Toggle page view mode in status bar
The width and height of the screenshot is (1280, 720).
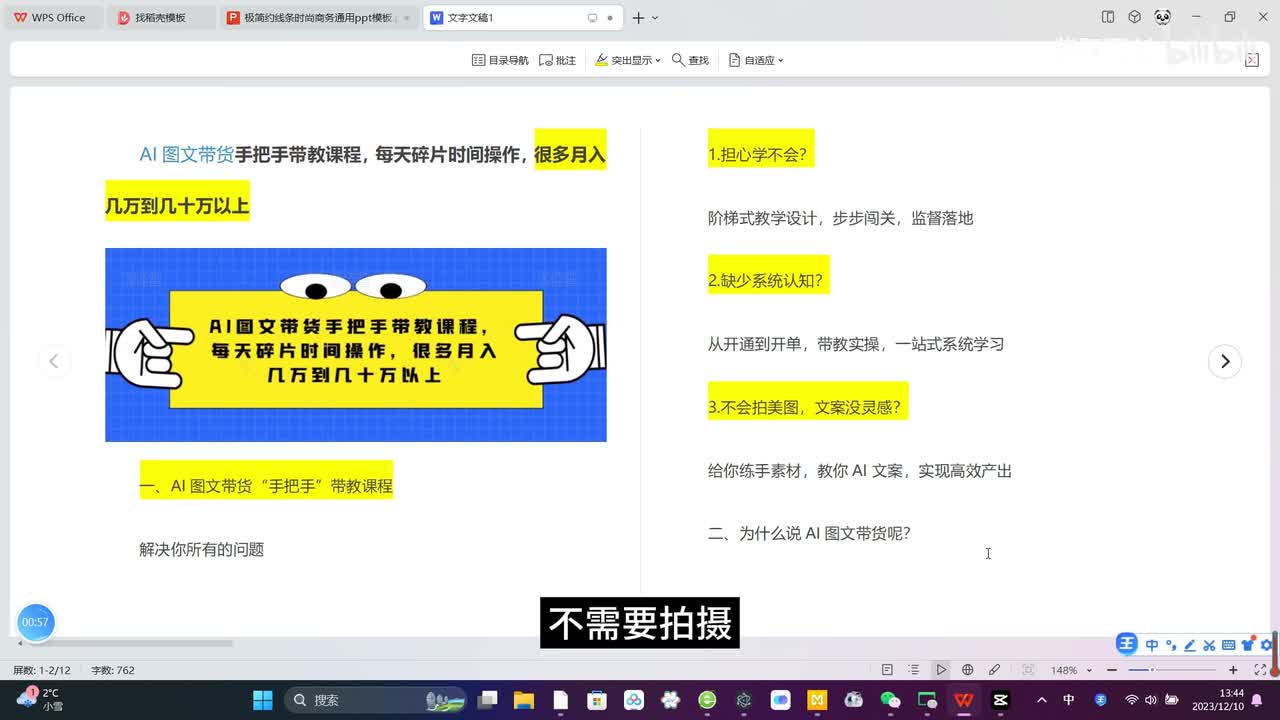(x=887, y=670)
